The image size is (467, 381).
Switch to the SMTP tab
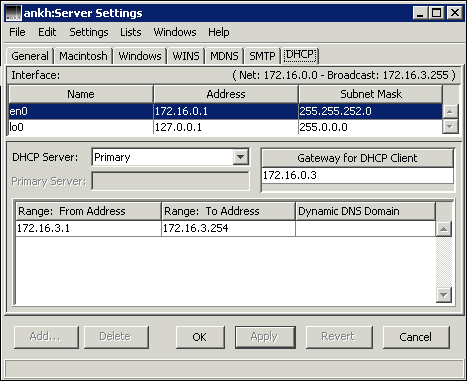click(262, 56)
